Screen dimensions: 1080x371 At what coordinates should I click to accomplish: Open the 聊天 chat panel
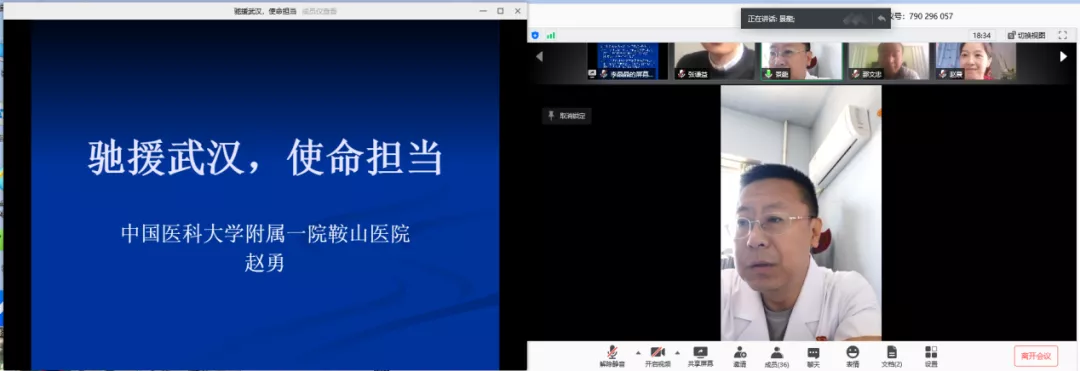pos(813,356)
